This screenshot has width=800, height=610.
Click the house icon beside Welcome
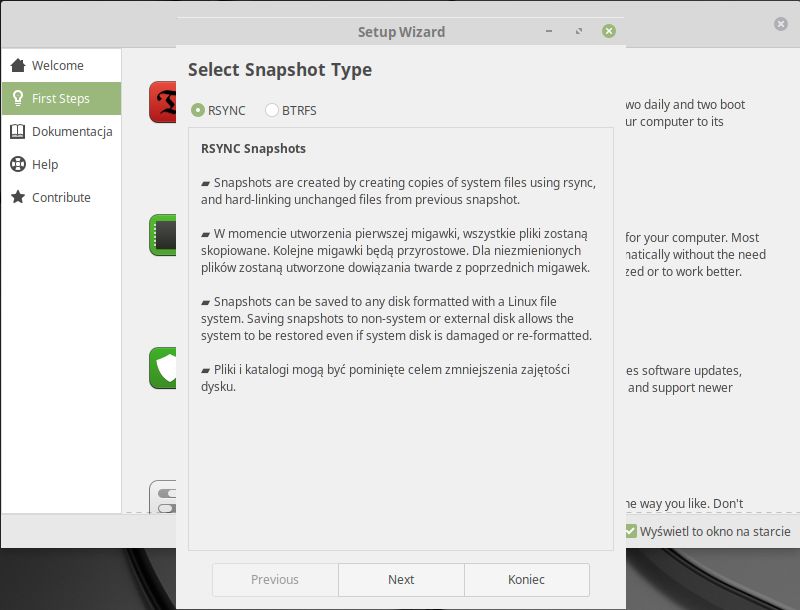tap(18, 65)
